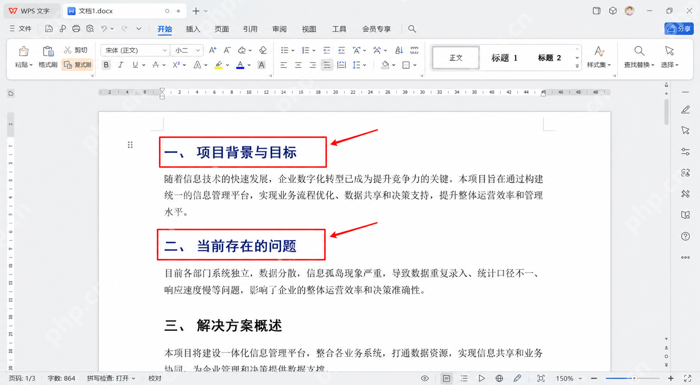Image resolution: width=700 pixels, height=385 pixels.
Task: Open the bullet list dropdown arrow
Action: click(293, 50)
